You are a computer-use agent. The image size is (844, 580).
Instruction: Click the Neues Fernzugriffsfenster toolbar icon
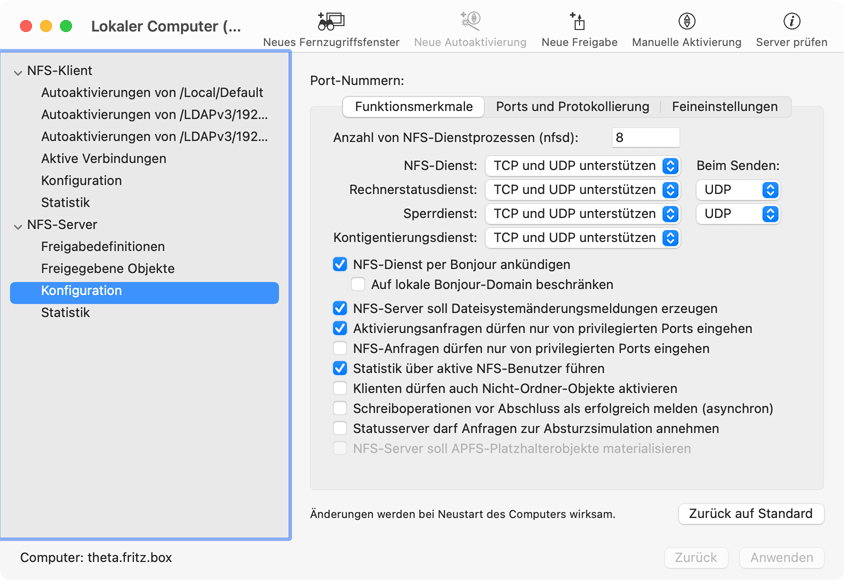[331, 22]
